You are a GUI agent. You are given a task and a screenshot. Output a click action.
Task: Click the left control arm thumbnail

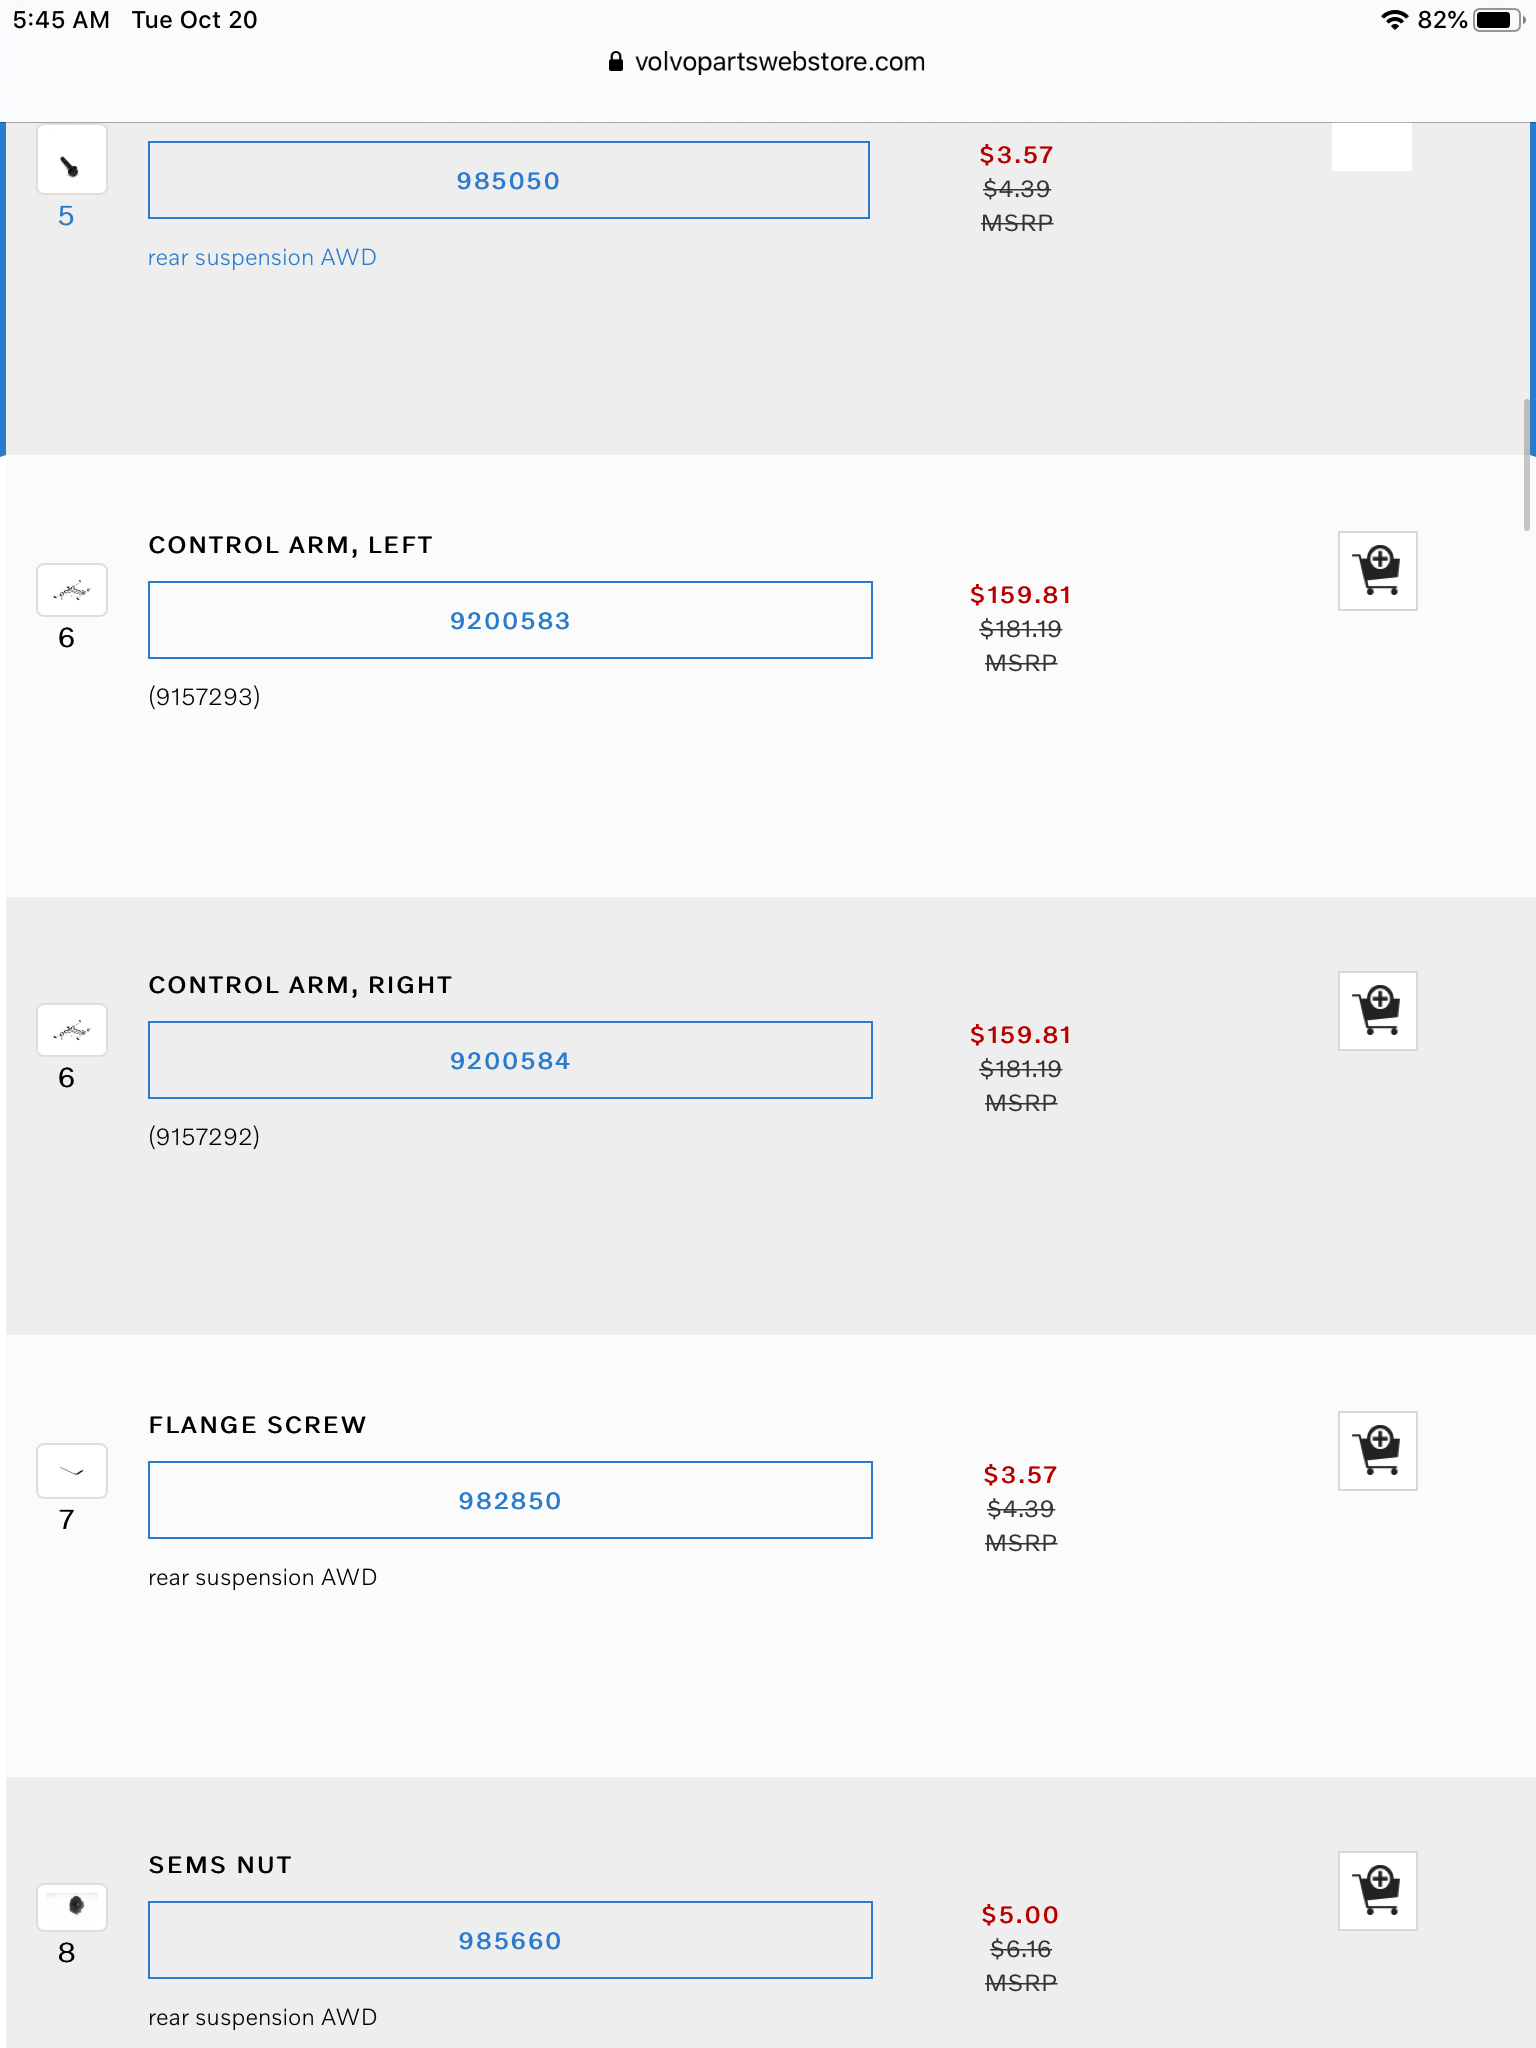coord(72,591)
